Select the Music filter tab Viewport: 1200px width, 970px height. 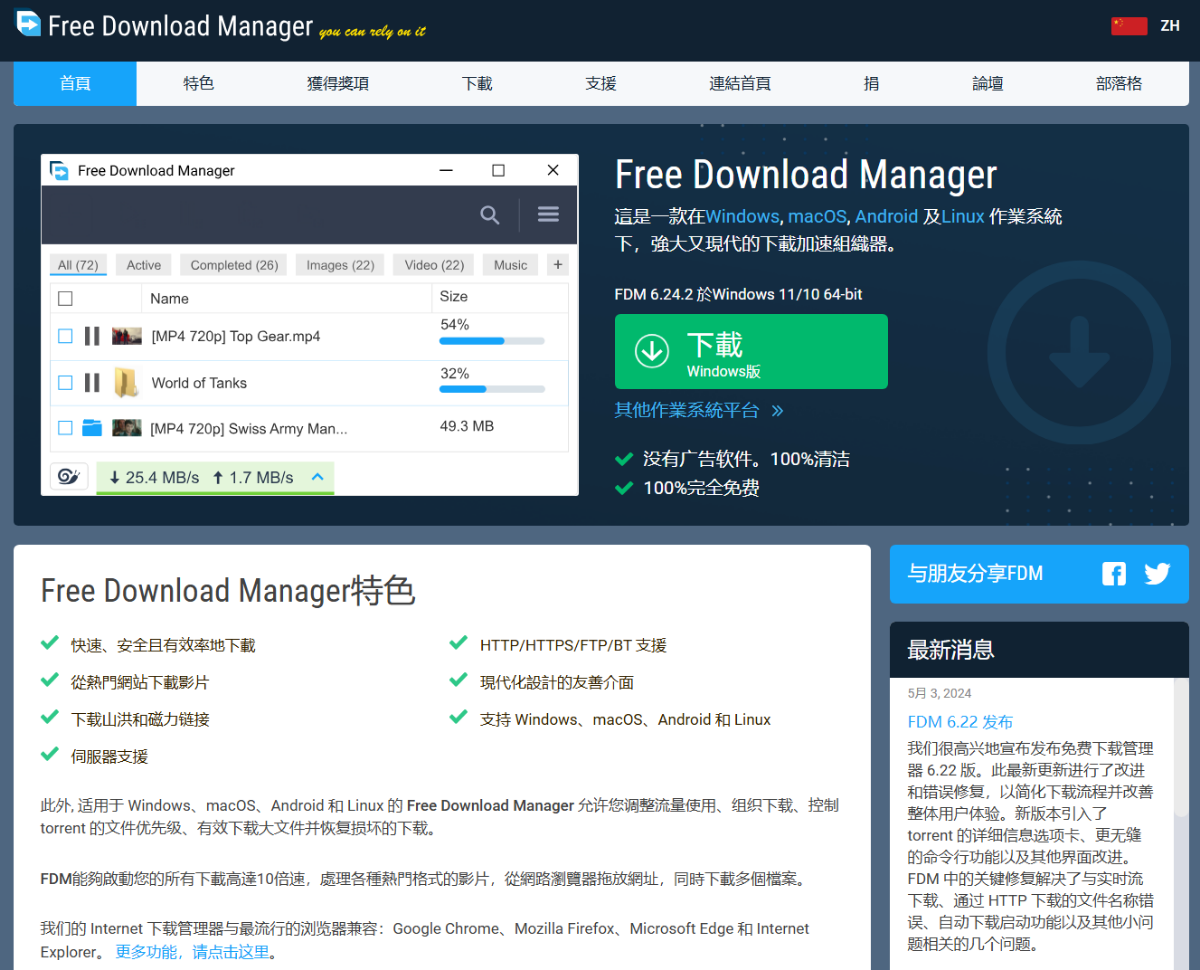510,265
